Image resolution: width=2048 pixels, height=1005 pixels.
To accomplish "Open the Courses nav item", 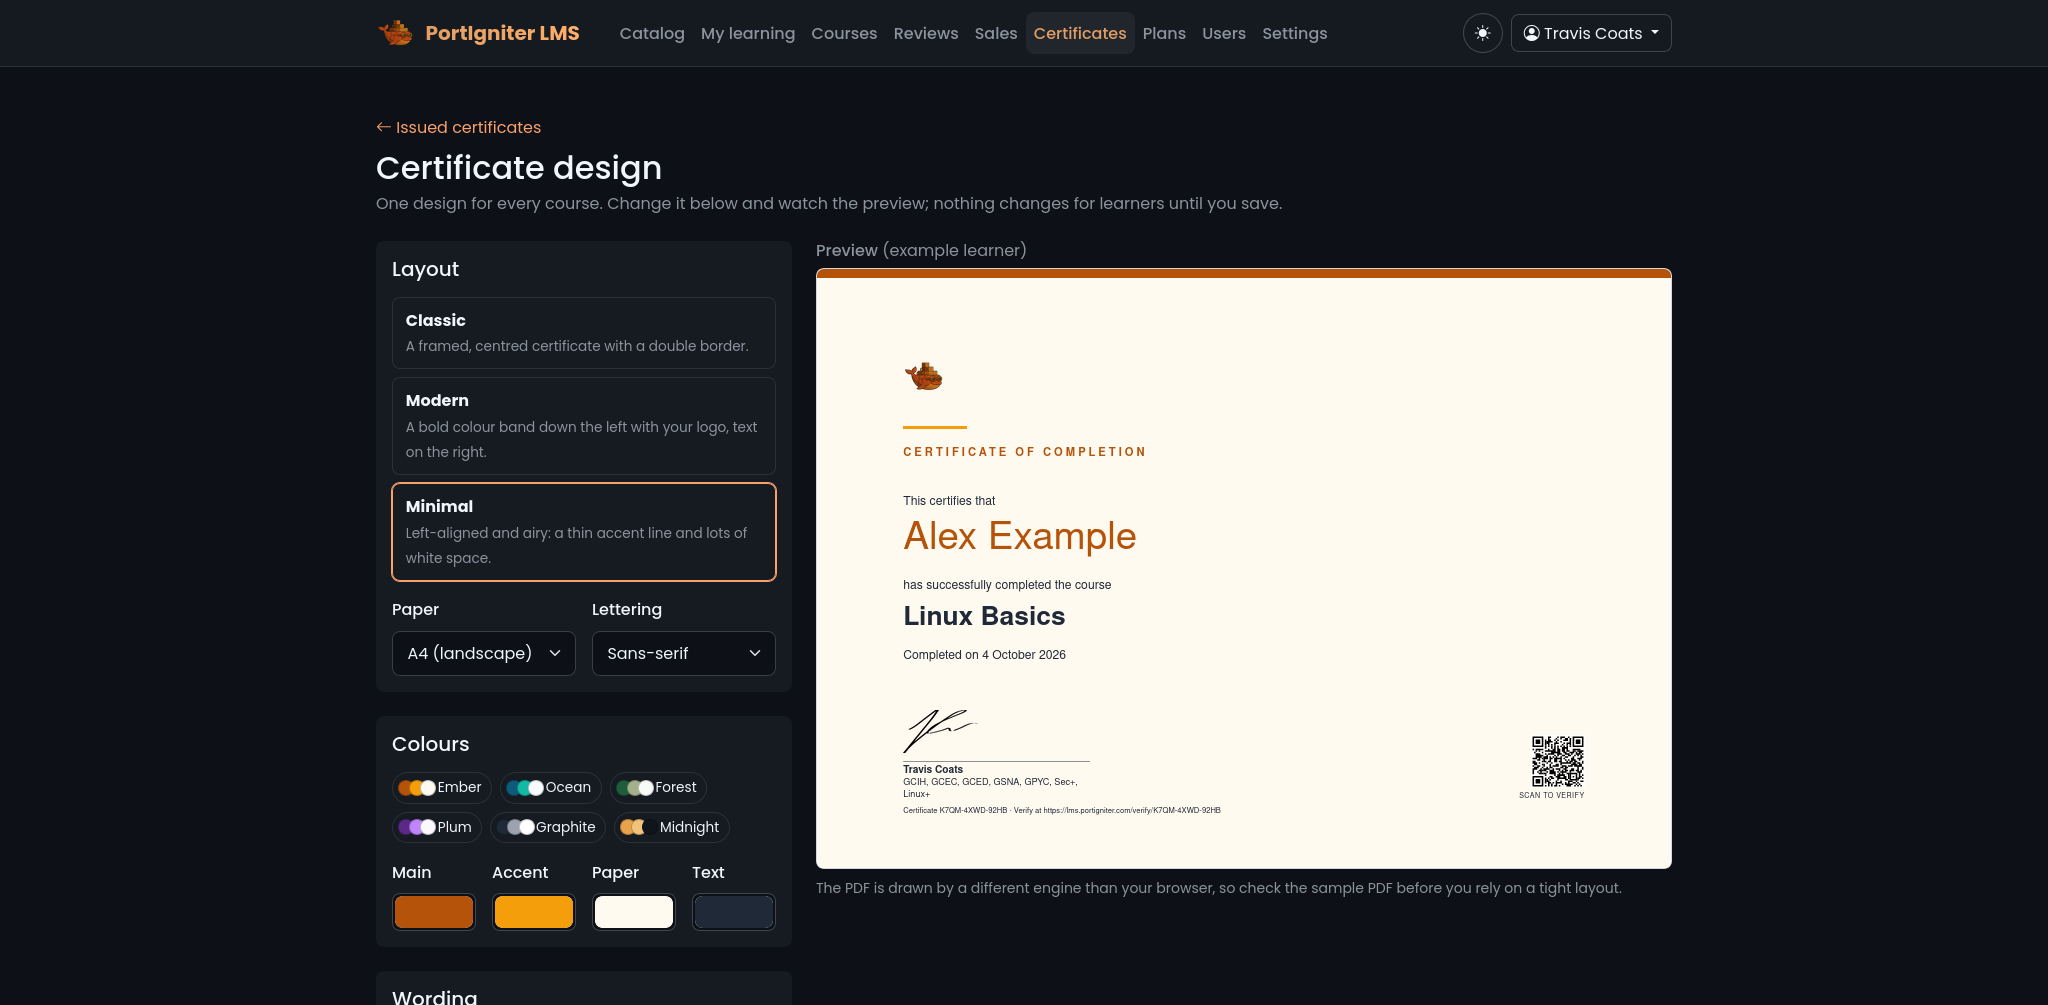I will coord(844,33).
